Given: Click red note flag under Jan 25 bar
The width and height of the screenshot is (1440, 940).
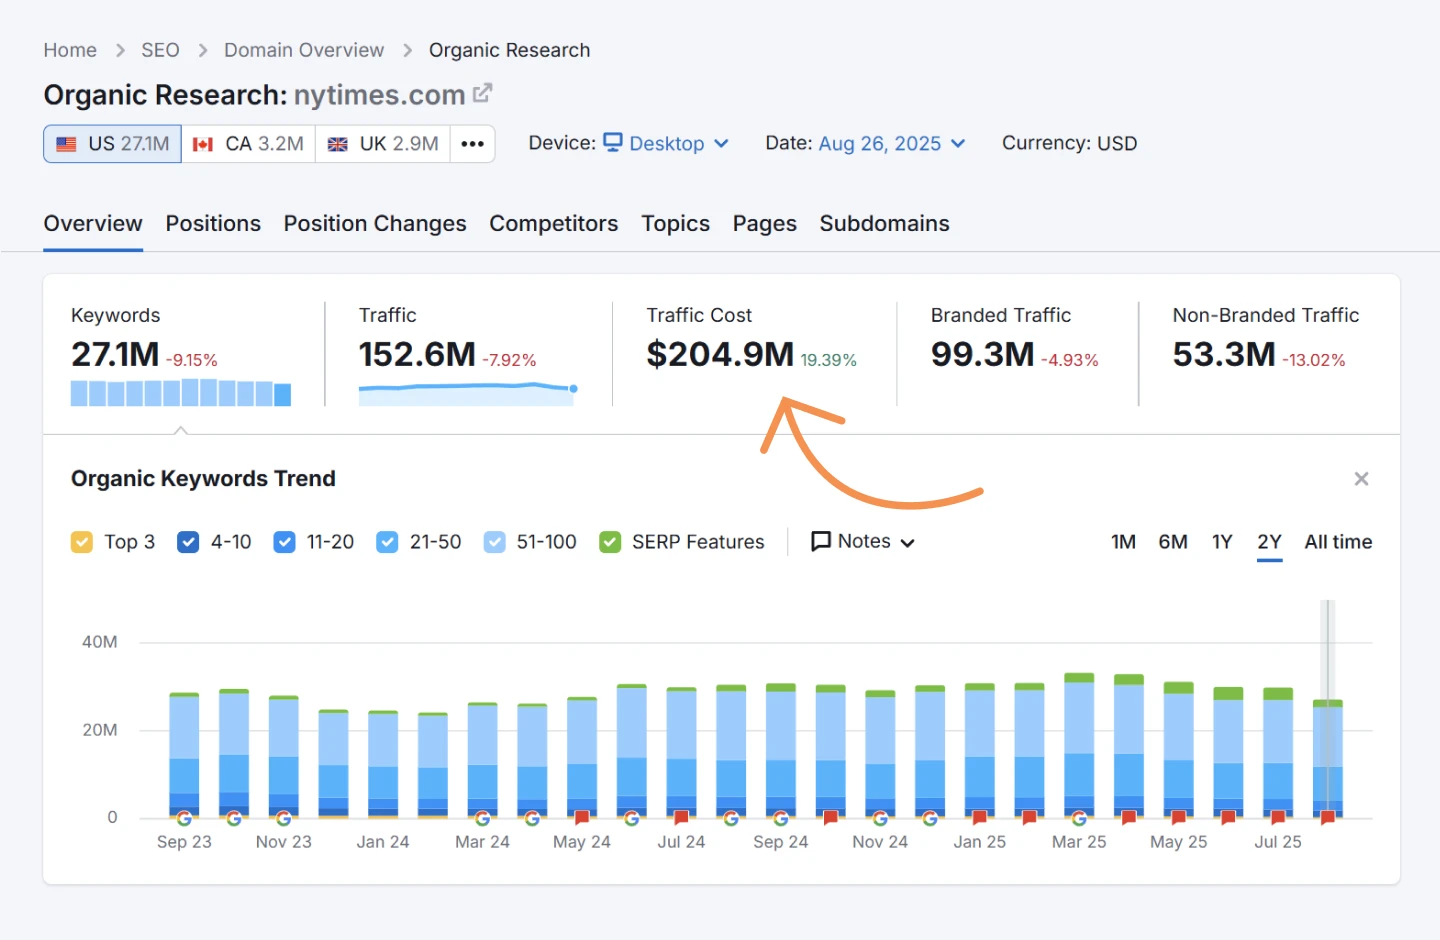Looking at the screenshot, I should coord(980,818).
